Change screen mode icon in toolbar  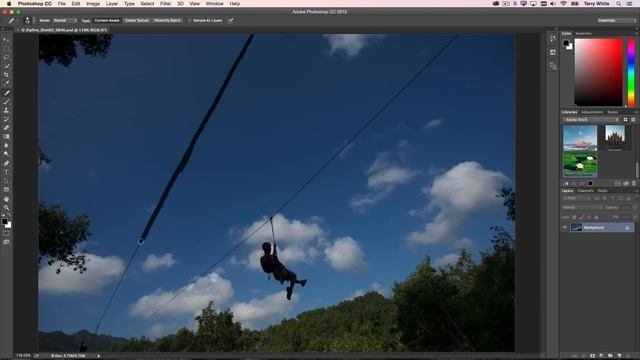[6, 242]
